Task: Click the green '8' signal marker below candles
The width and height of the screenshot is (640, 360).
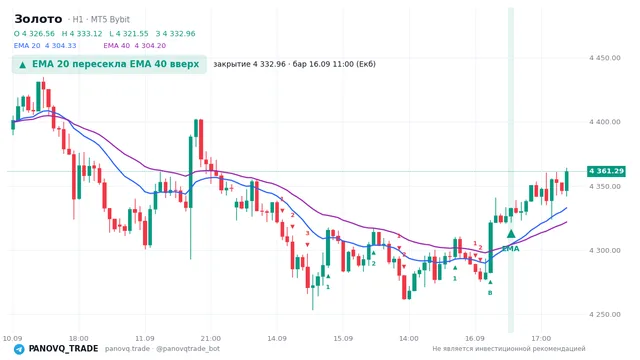Action: pos(490,293)
